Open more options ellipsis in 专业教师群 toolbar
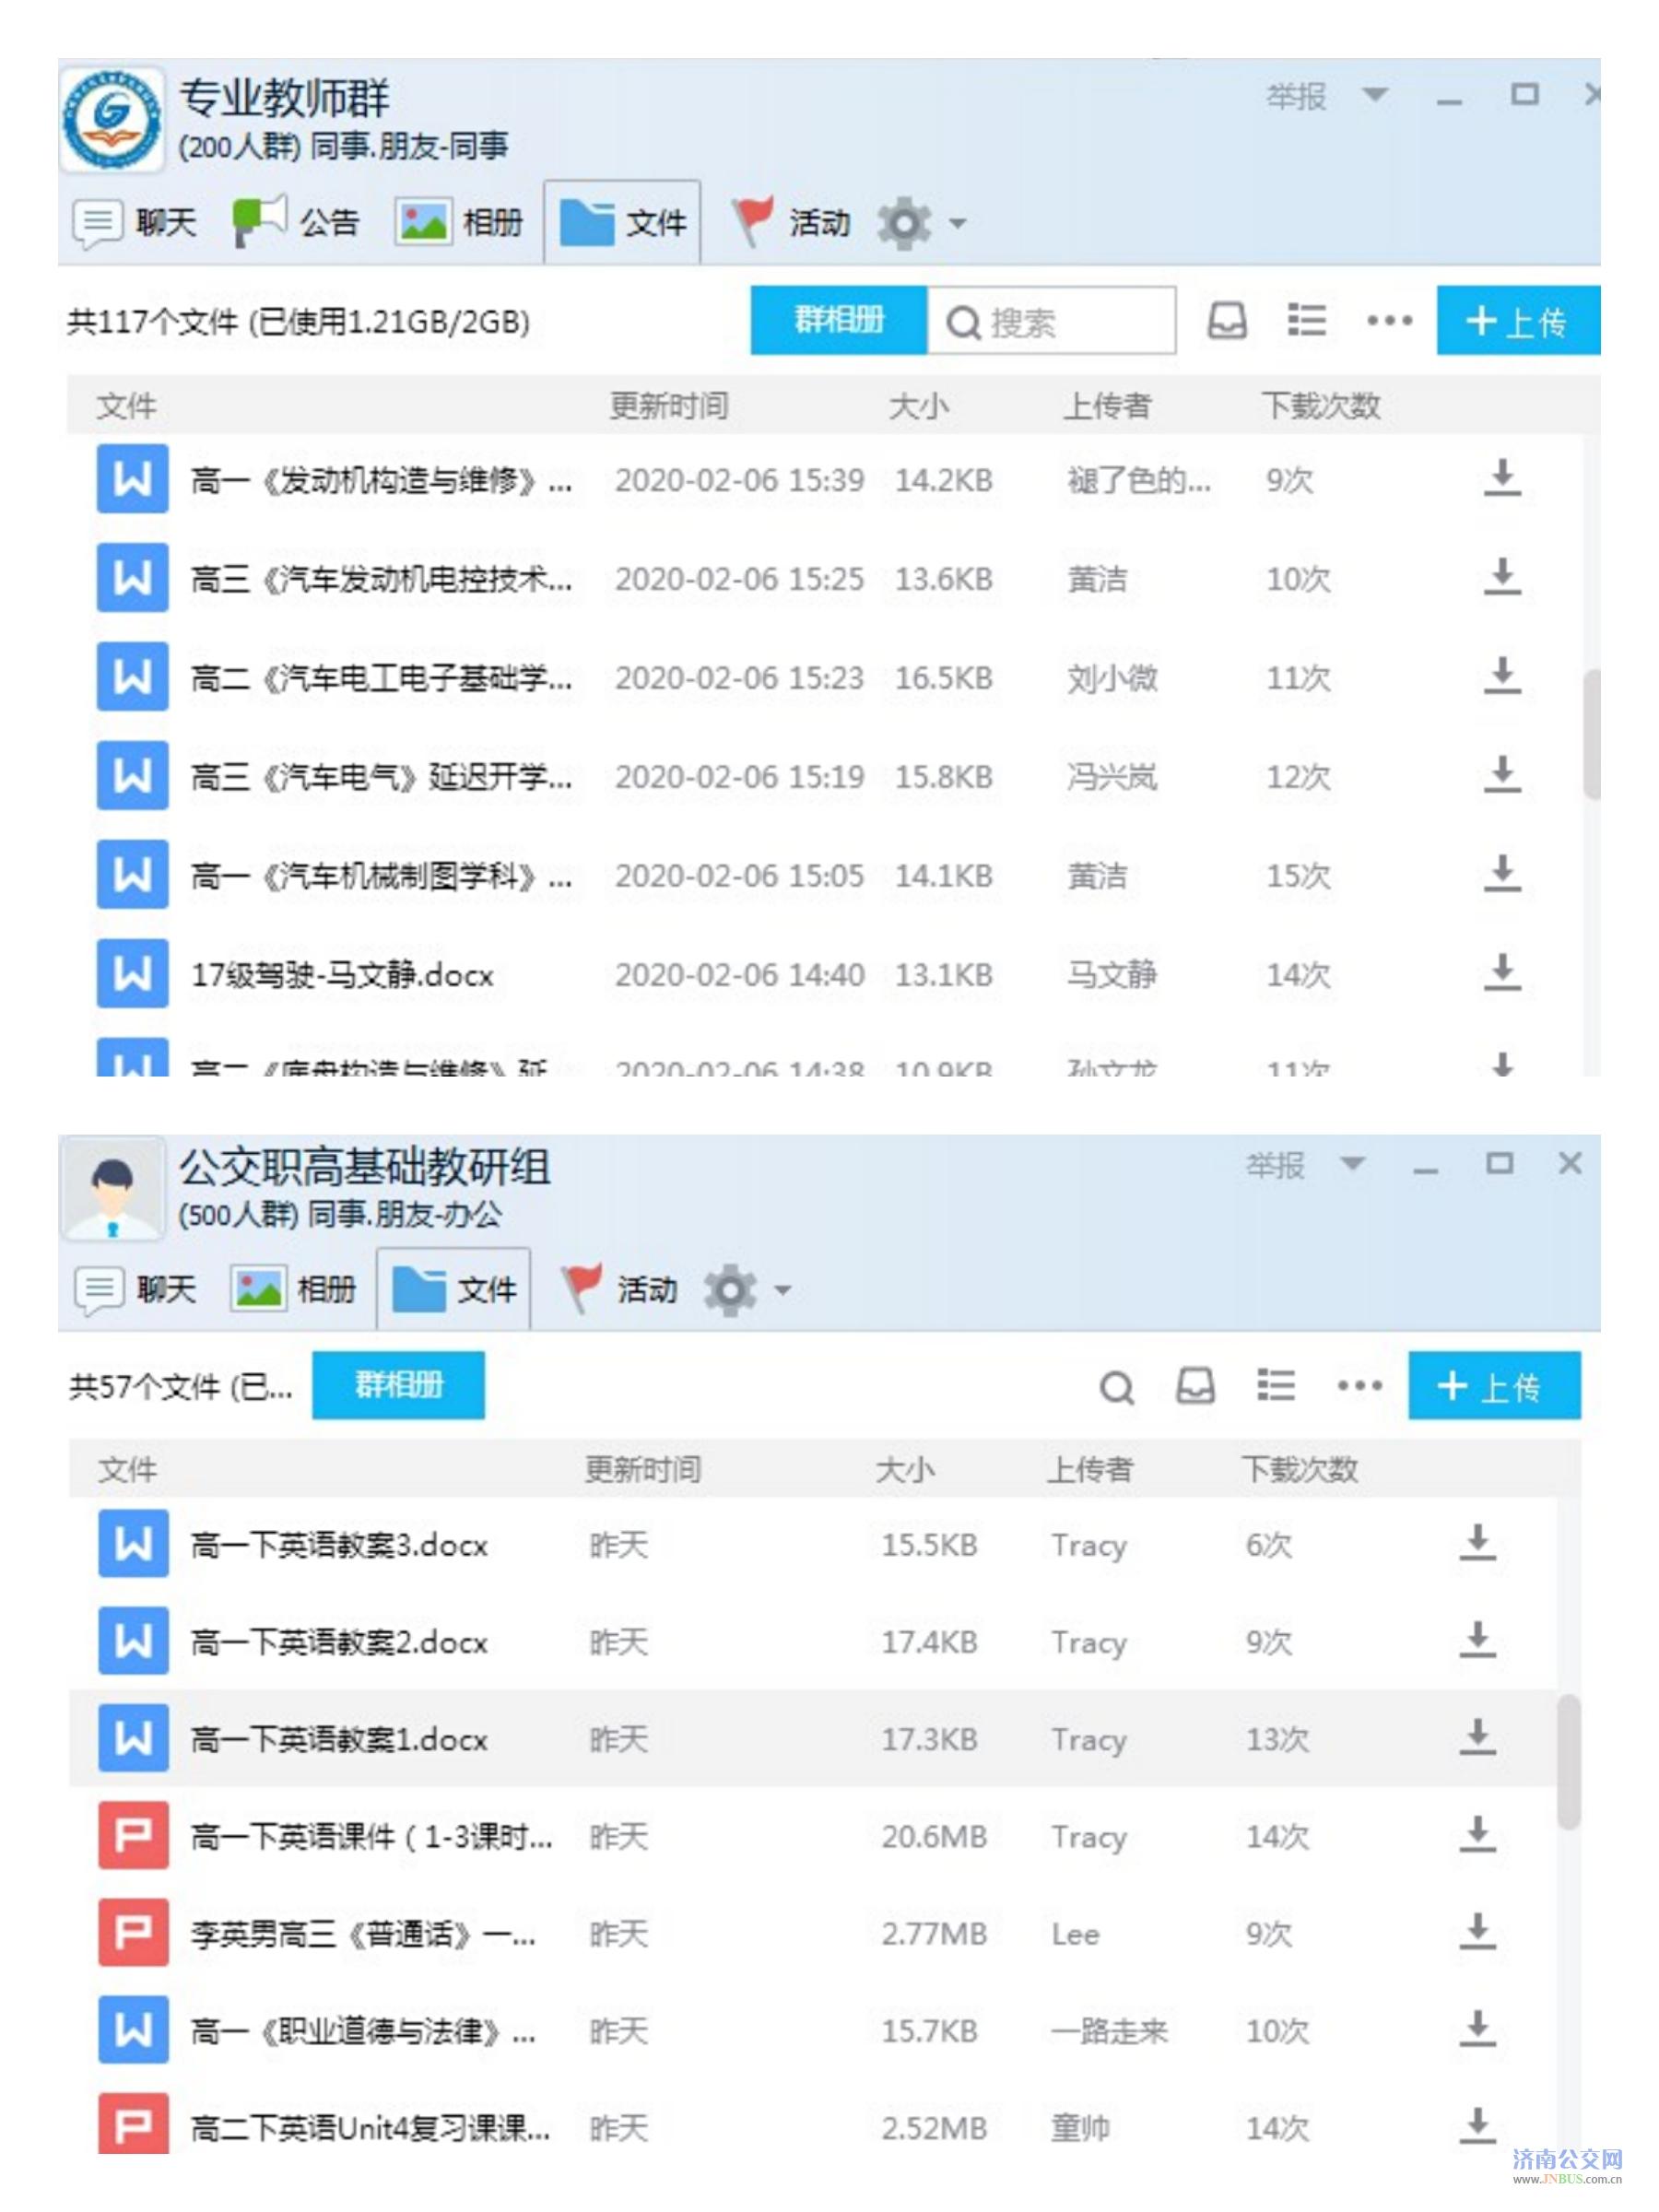 pyautogui.click(x=1388, y=321)
